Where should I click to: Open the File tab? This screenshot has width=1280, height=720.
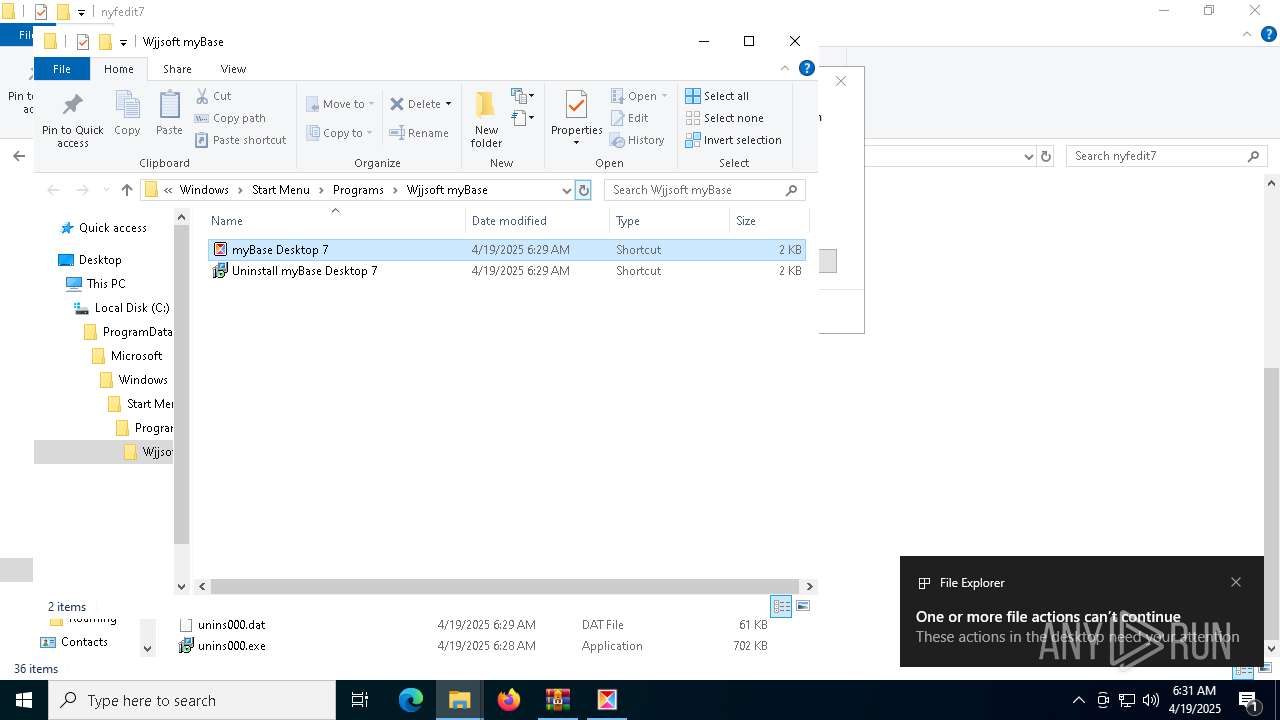[x=62, y=69]
